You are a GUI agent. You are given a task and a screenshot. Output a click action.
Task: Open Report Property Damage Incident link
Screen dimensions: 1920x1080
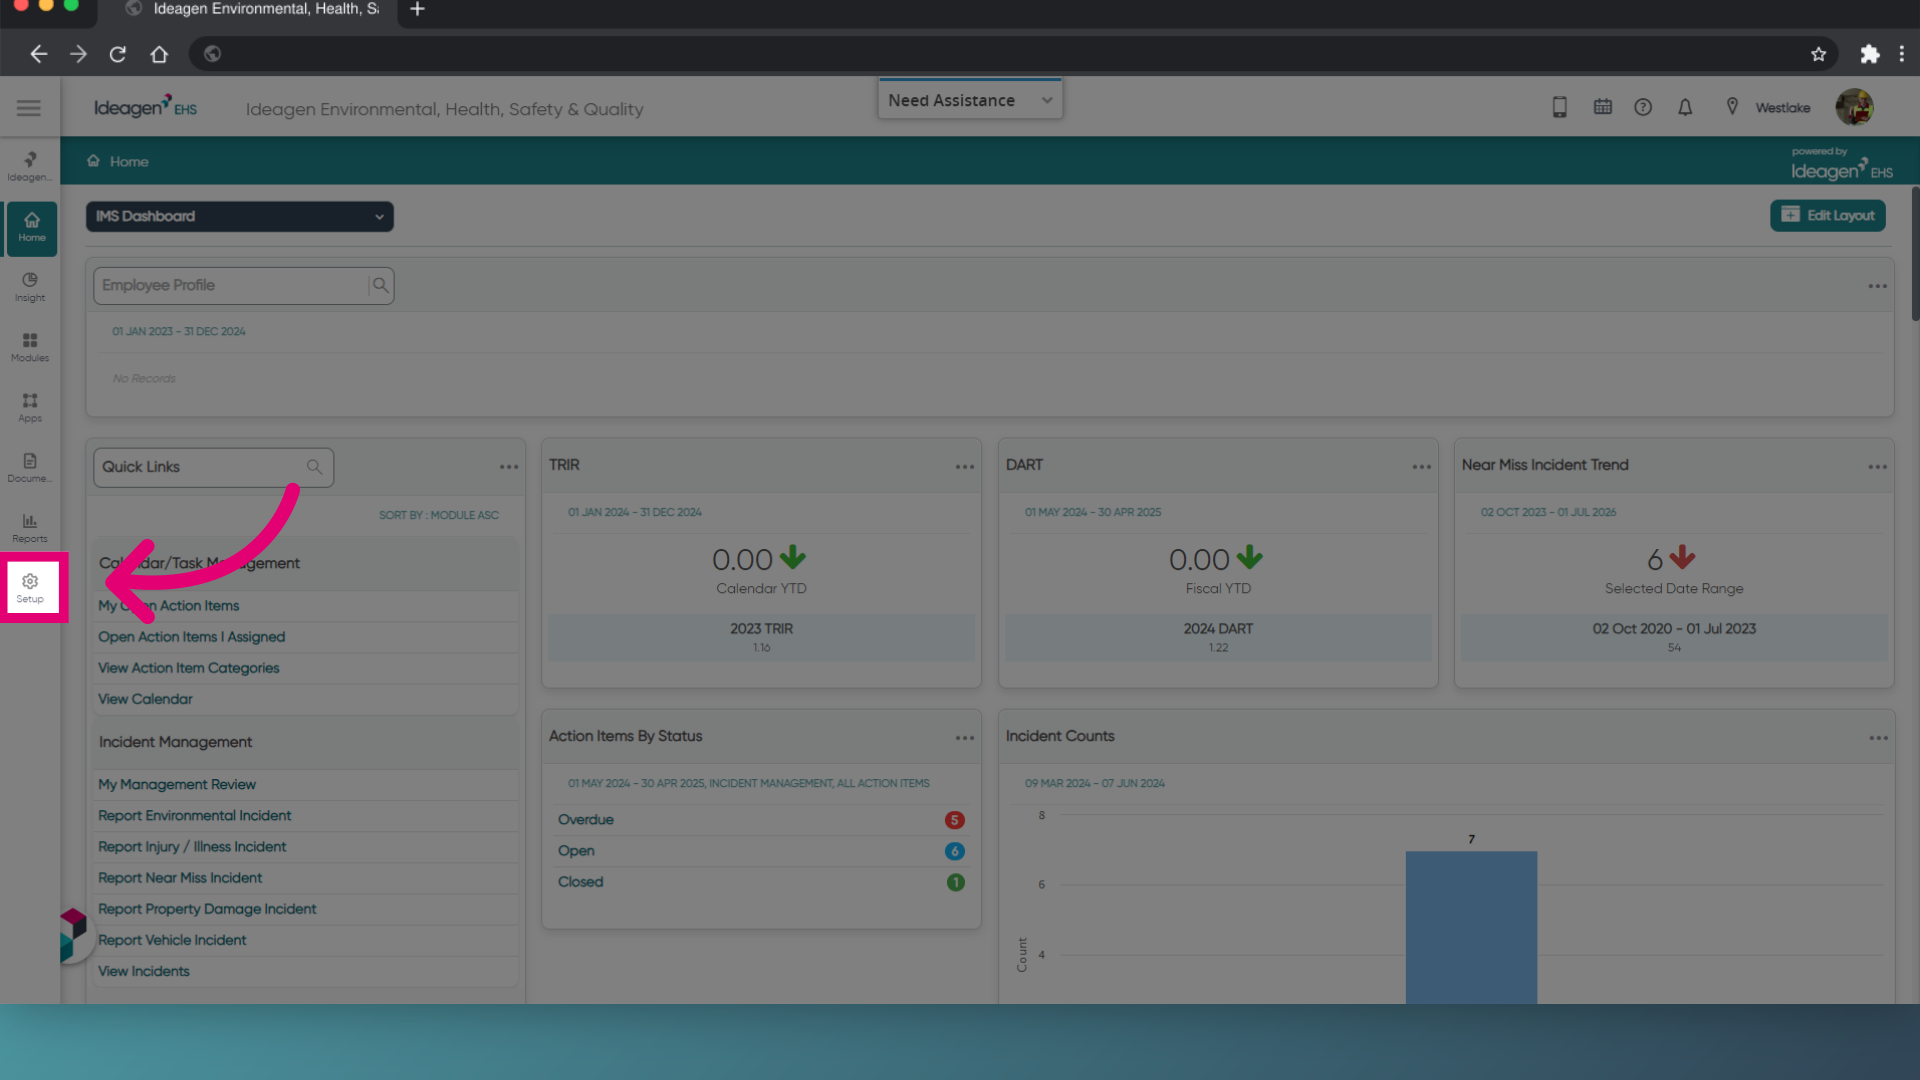tap(207, 909)
